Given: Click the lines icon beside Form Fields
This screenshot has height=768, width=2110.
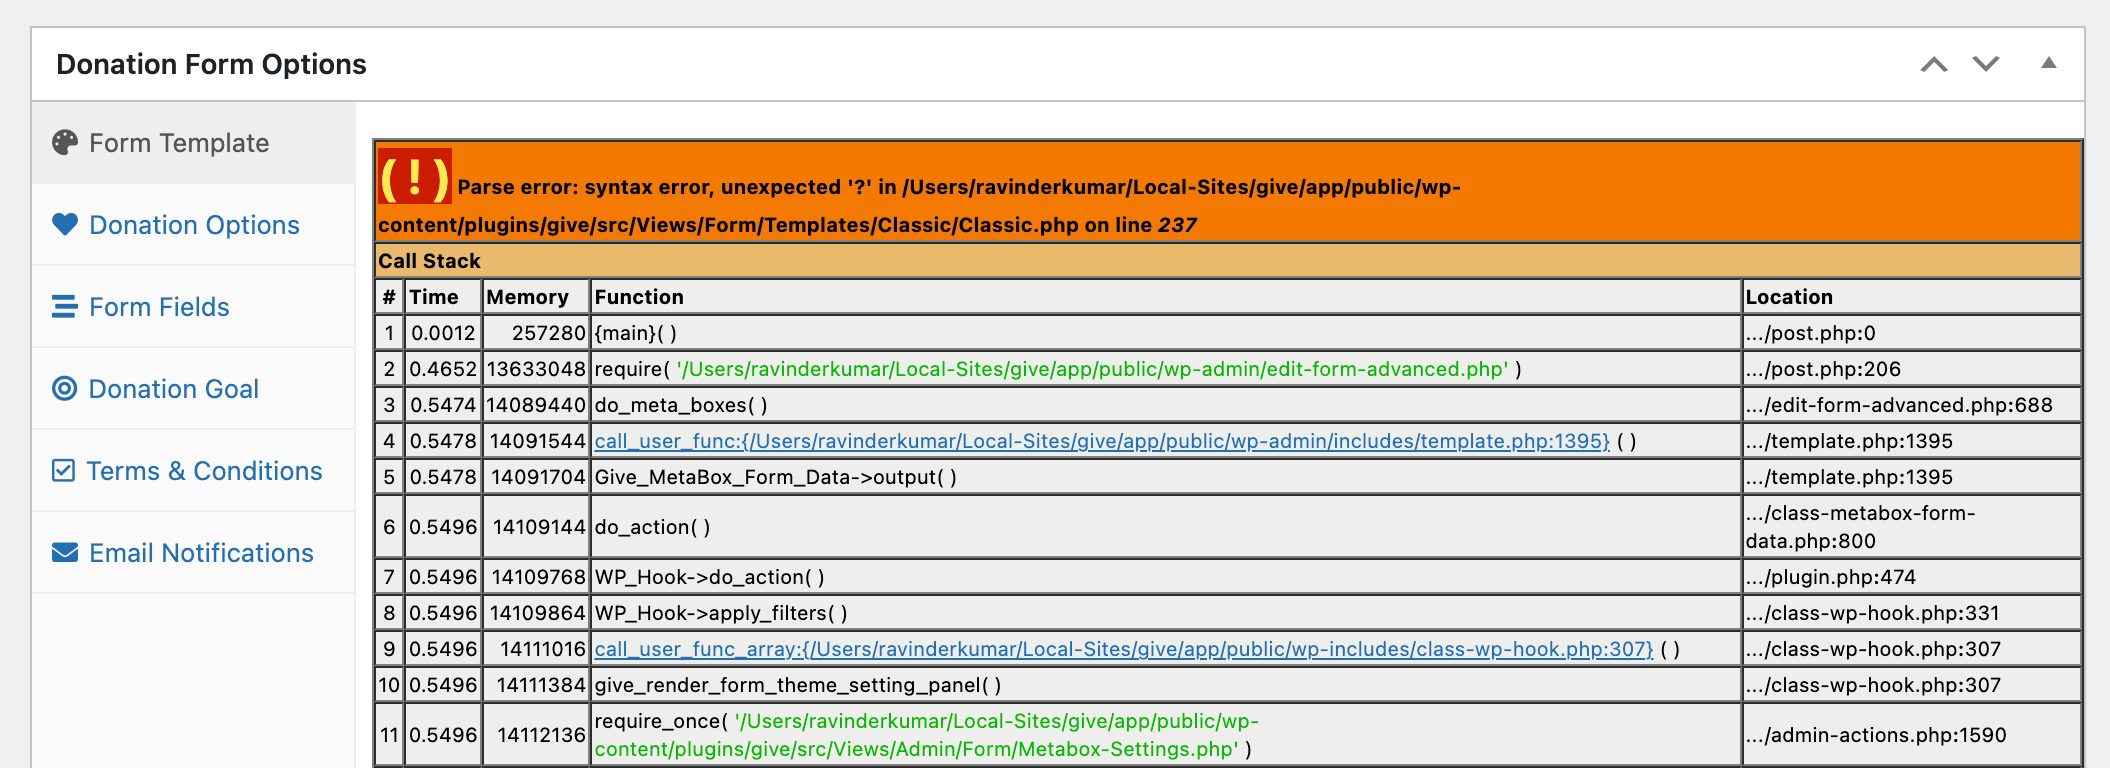Looking at the screenshot, I should pos(65,306).
